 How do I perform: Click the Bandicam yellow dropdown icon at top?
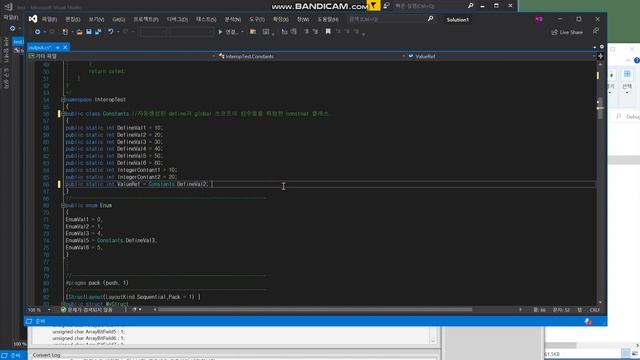click(373, 5)
